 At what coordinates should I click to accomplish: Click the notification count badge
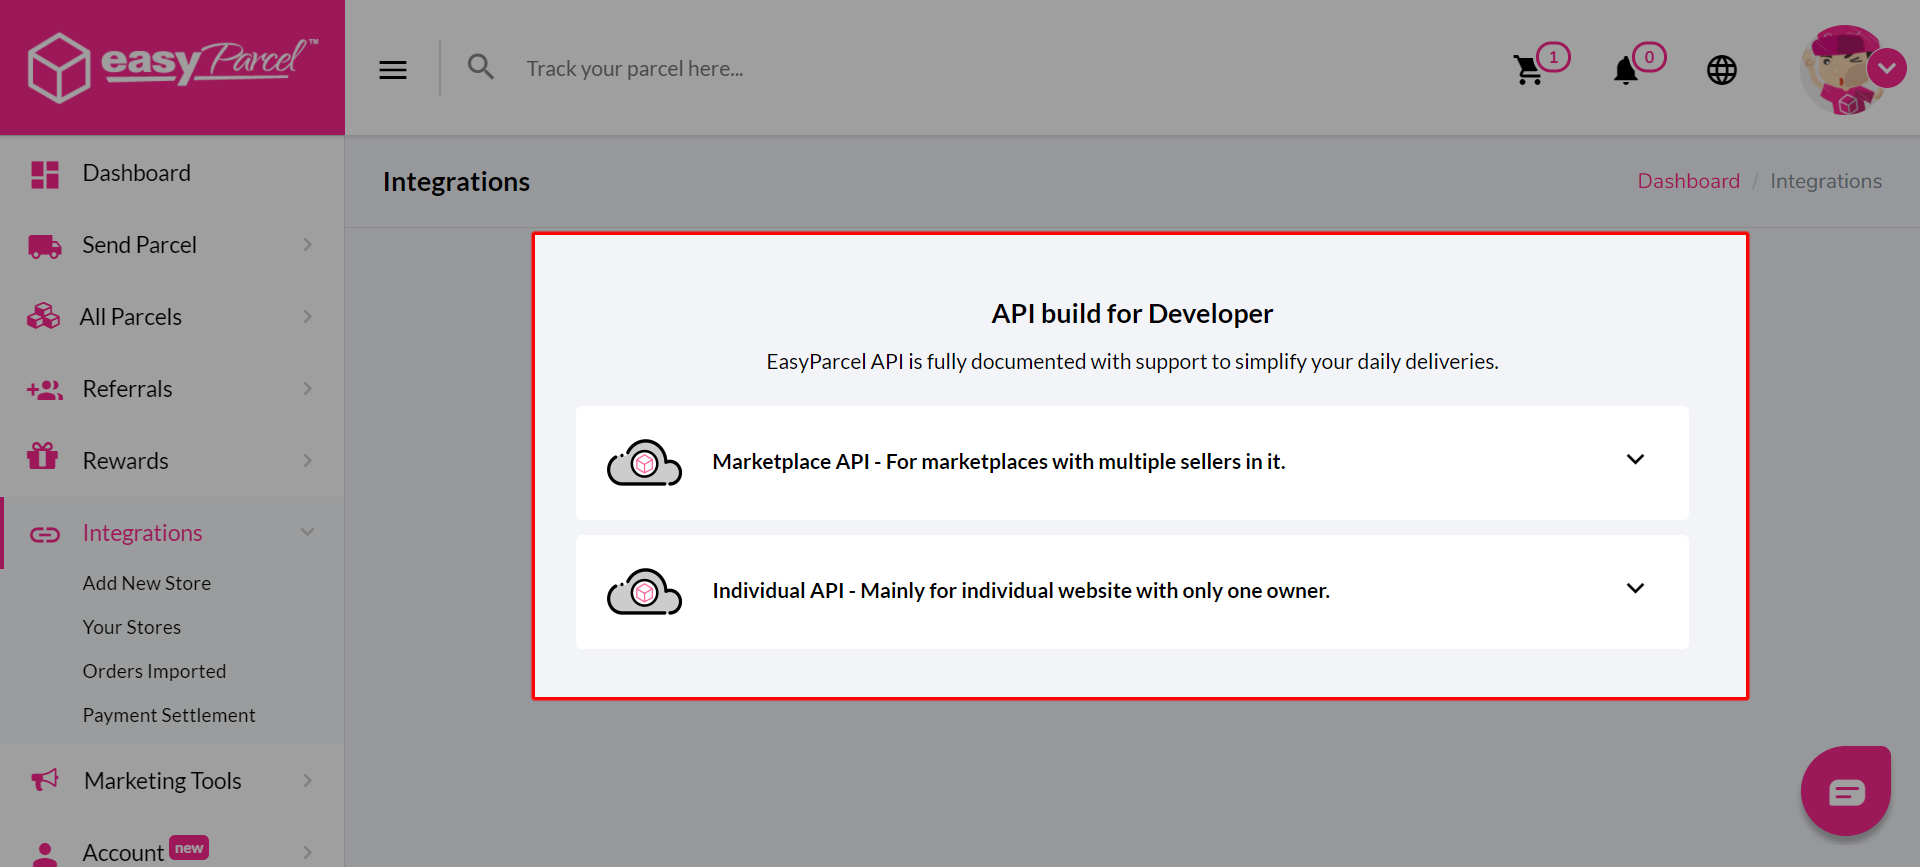pyautogui.click(x=1649, y=57)
